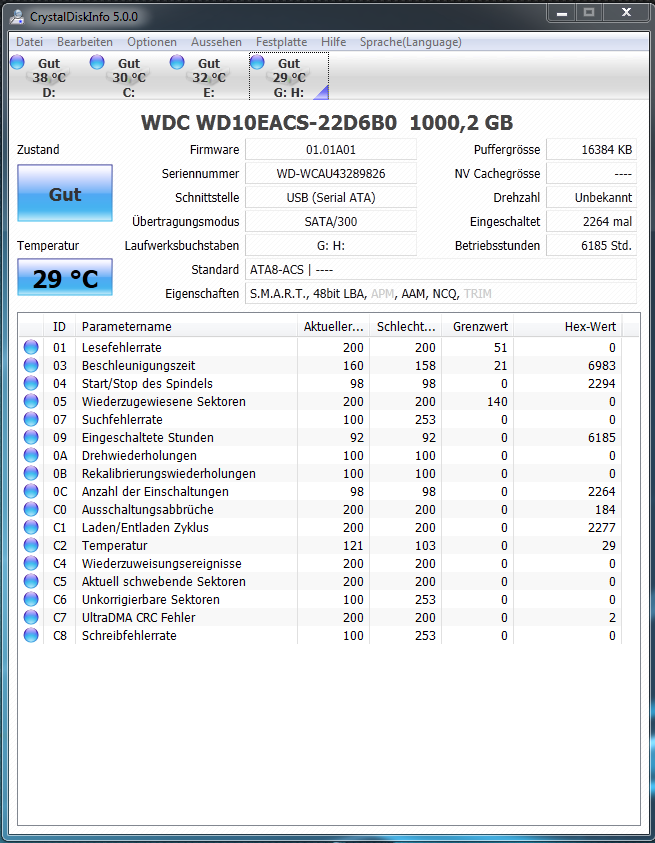The width and height of the screenshot is (655, 843).
Task: Open the Optionen menu
Action: point(152,42)
